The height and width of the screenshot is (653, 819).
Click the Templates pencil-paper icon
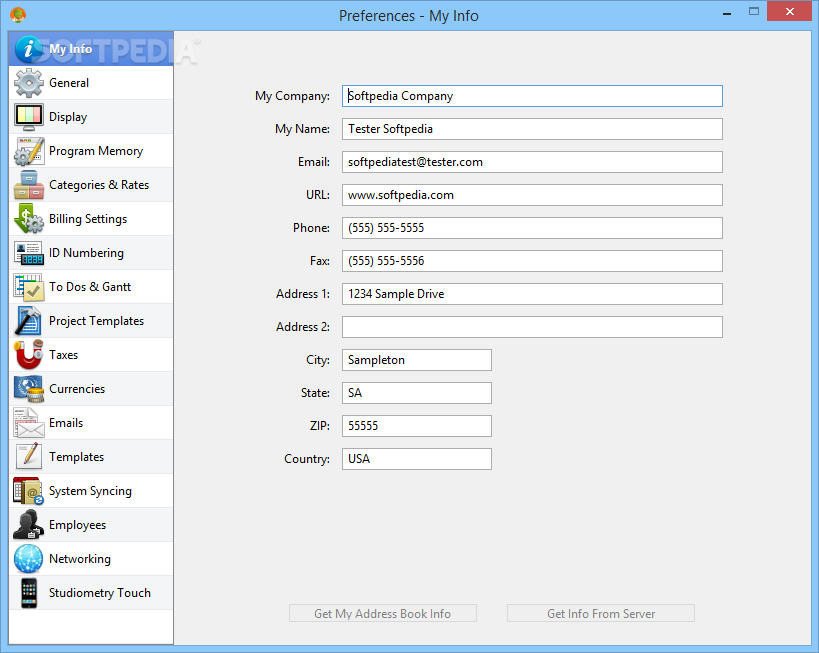[29, 457]
